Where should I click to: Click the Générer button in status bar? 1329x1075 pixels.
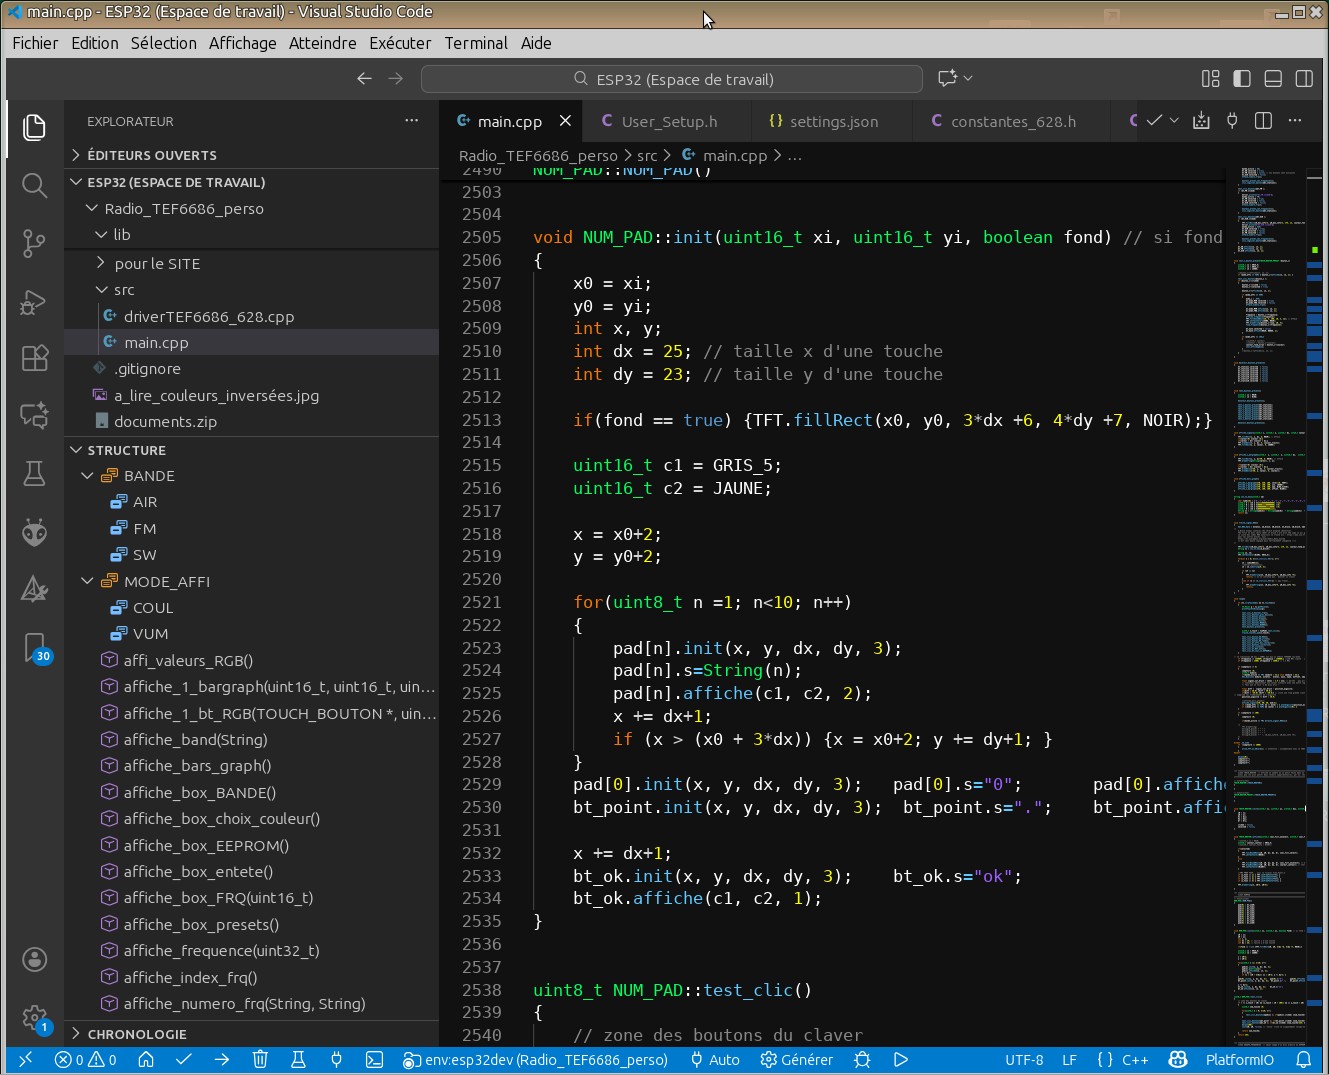(x=797, y=1060)
